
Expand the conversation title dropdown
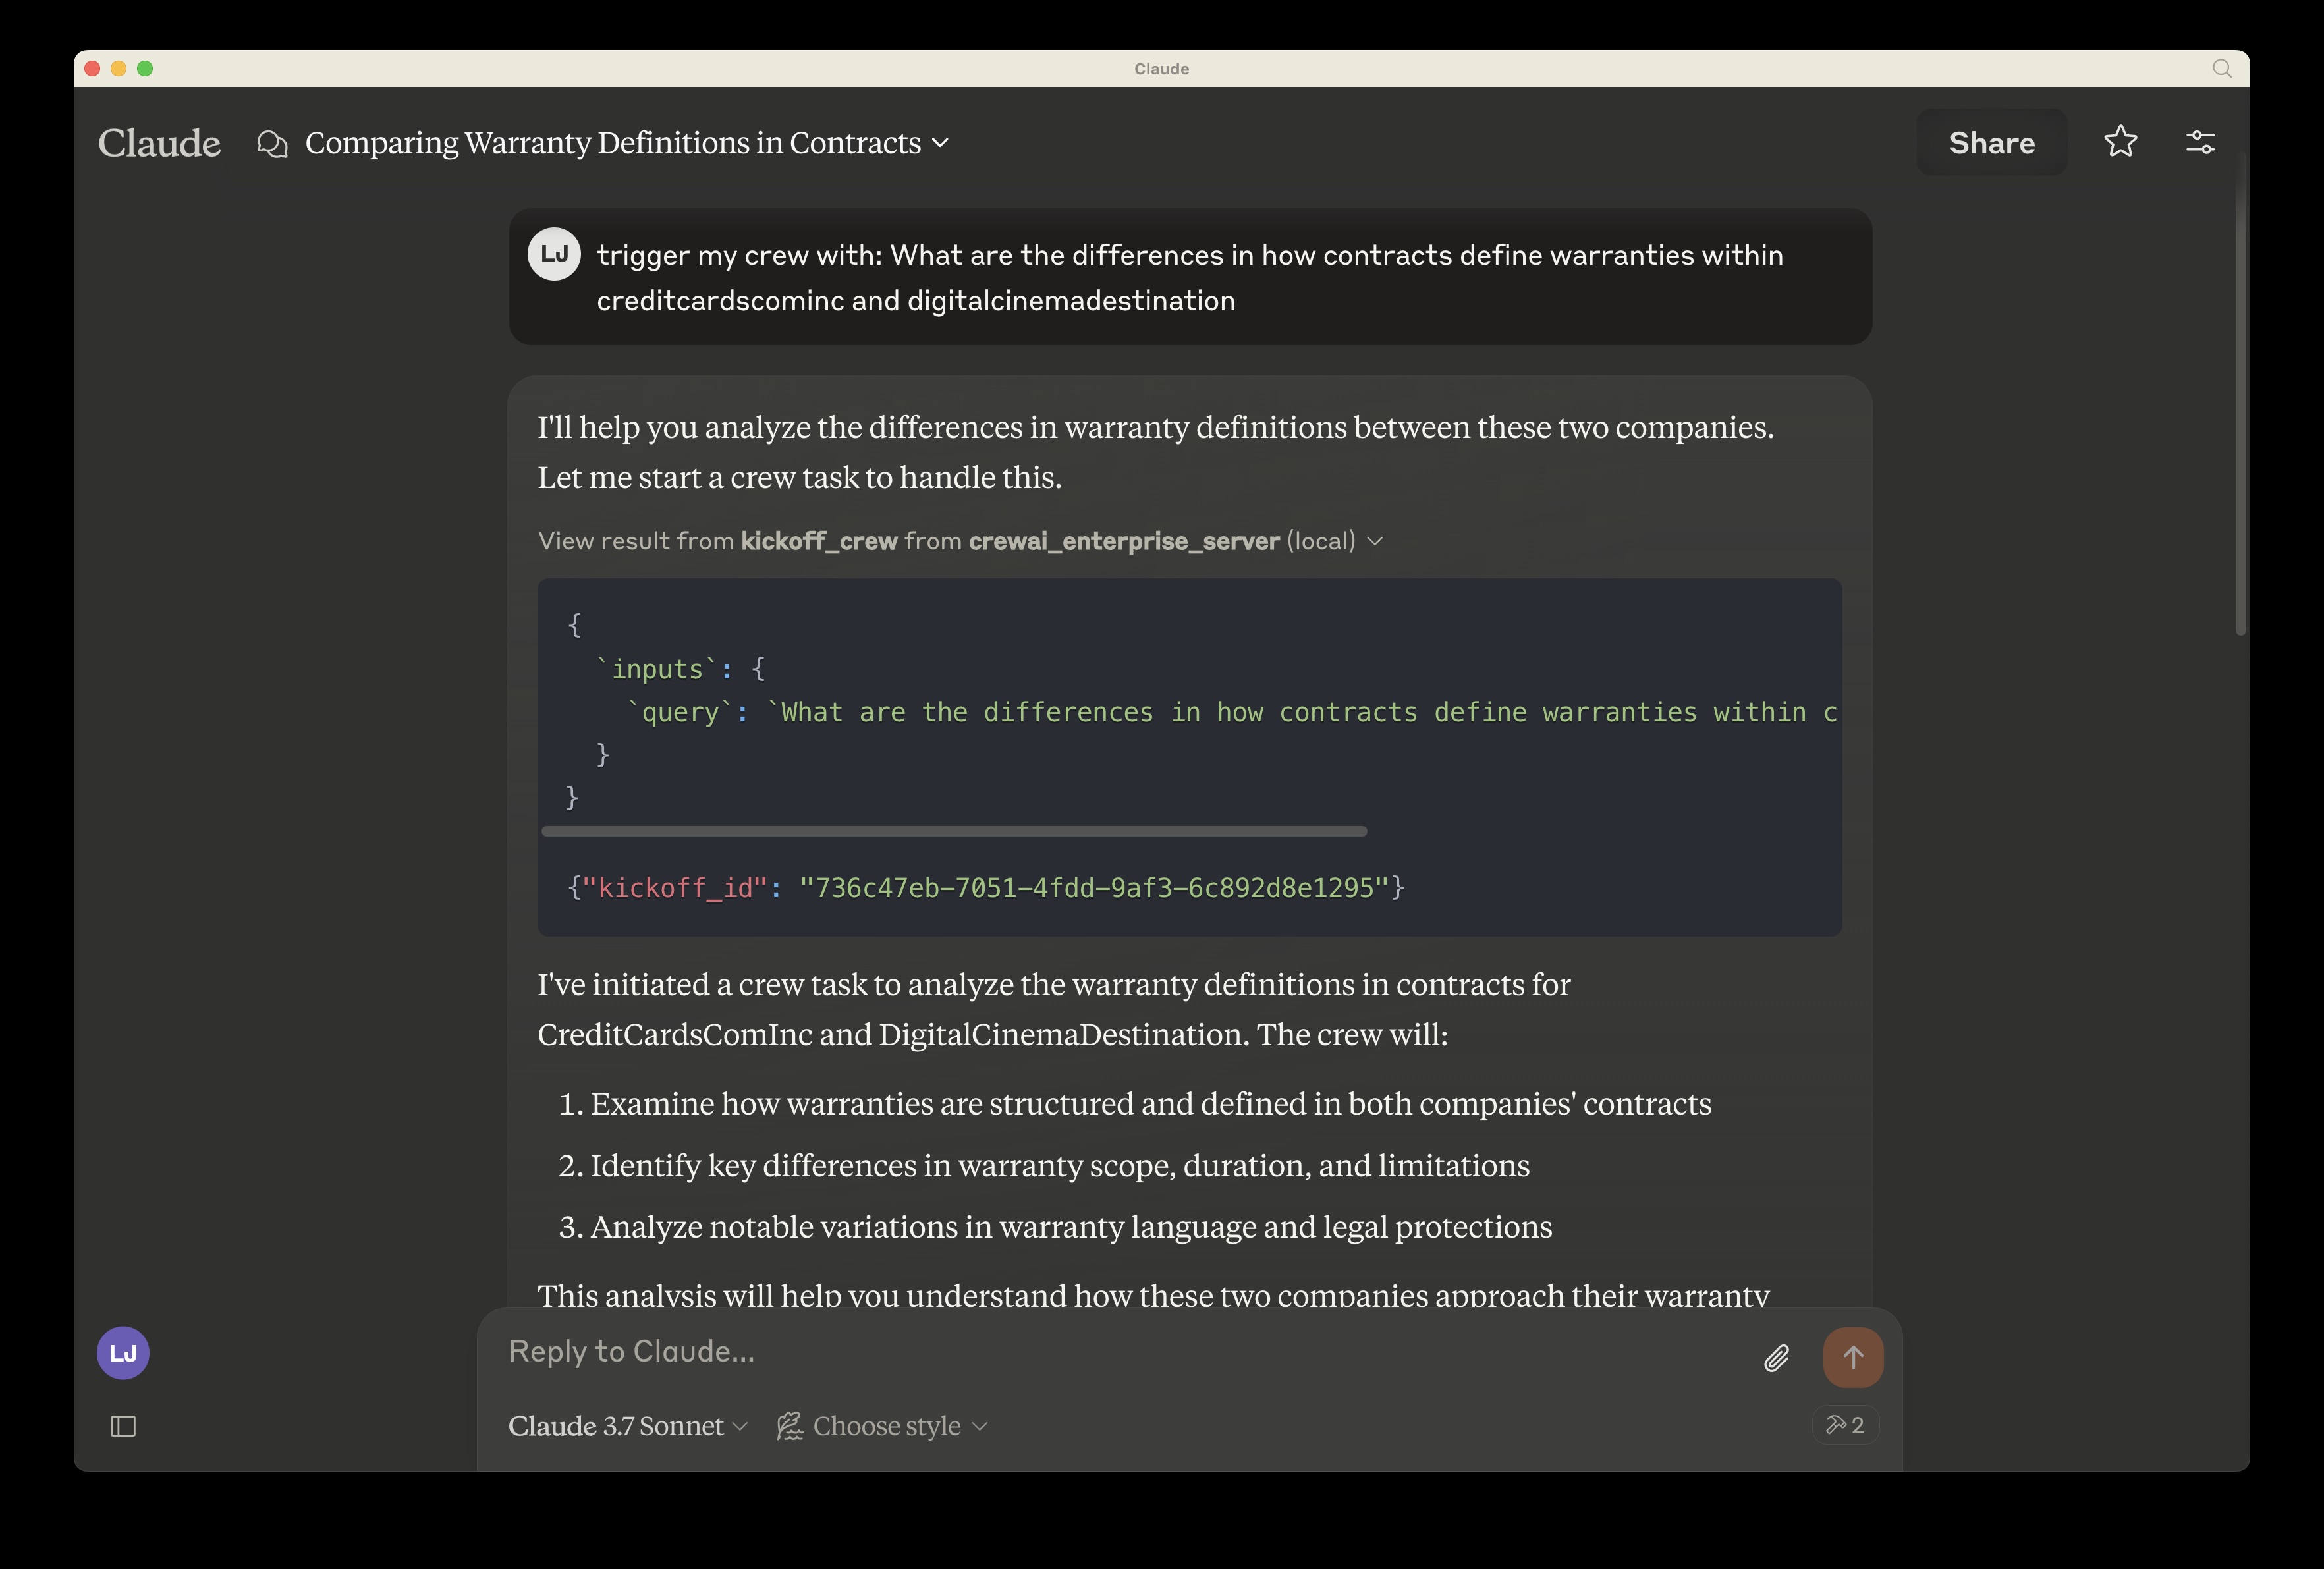[940, 143]
